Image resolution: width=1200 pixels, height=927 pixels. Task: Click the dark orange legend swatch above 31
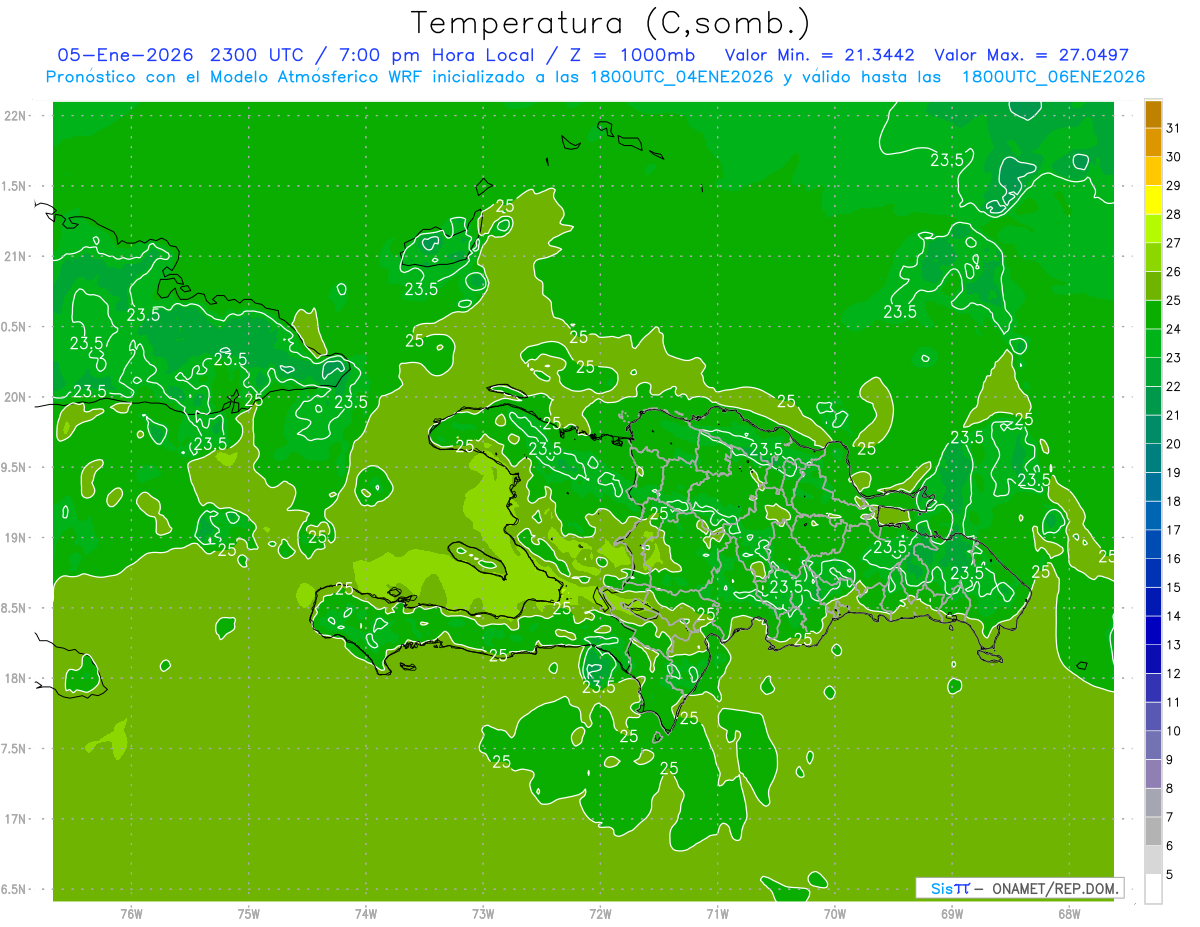pyautogui.click(x=1153, y=114)
